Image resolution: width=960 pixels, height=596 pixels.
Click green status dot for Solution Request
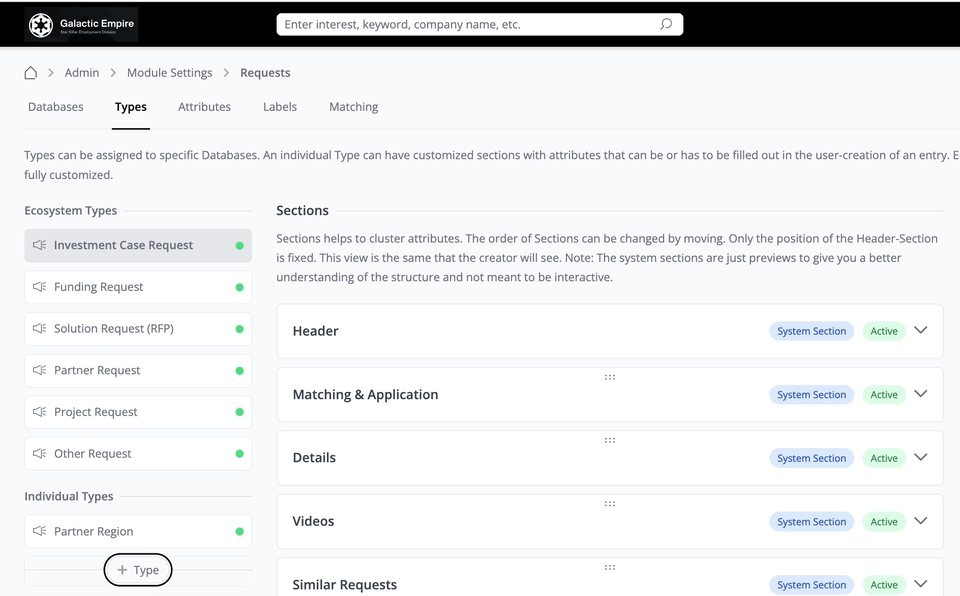point(239,329)
